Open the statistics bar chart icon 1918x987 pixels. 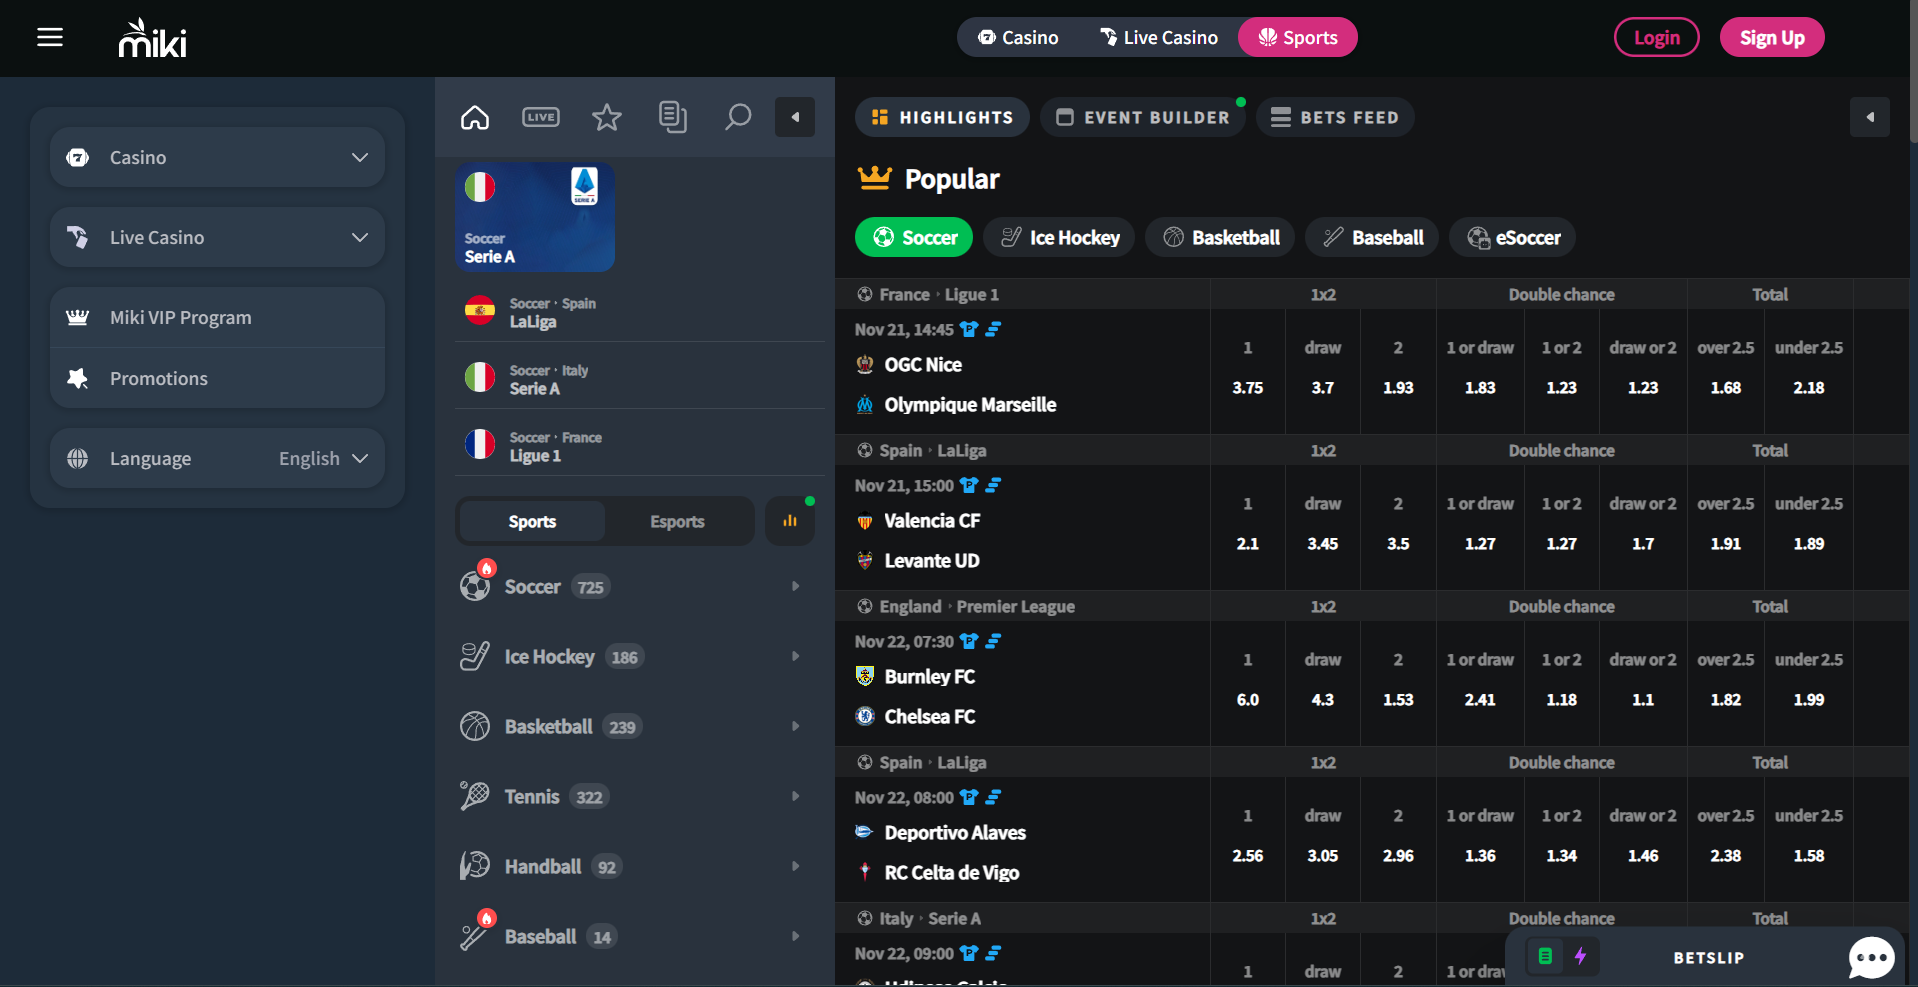[x=790, y=521]
